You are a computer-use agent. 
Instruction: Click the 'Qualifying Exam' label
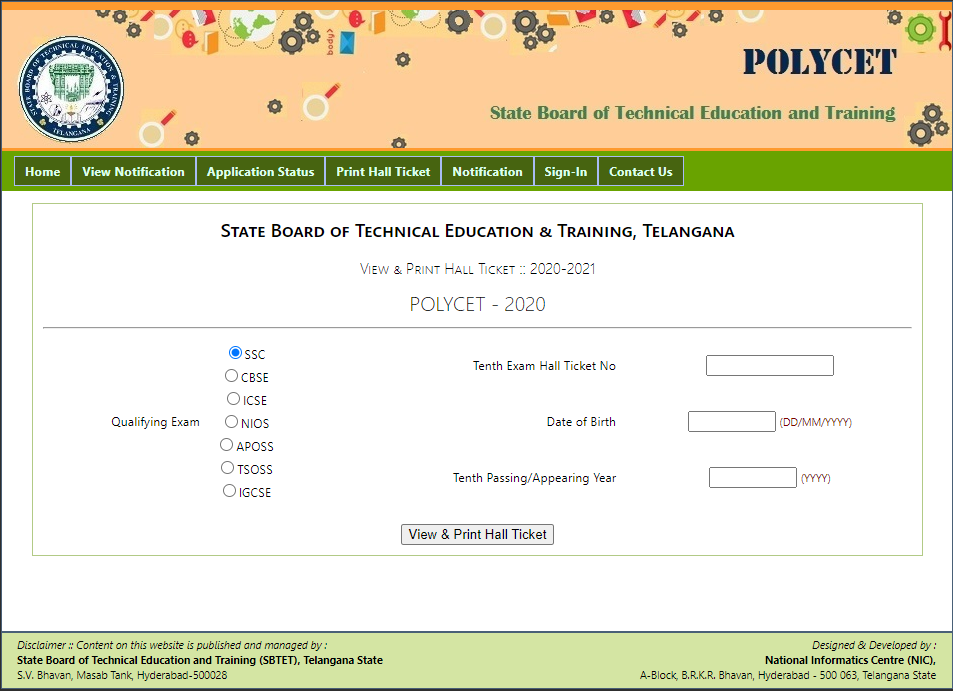155,422
